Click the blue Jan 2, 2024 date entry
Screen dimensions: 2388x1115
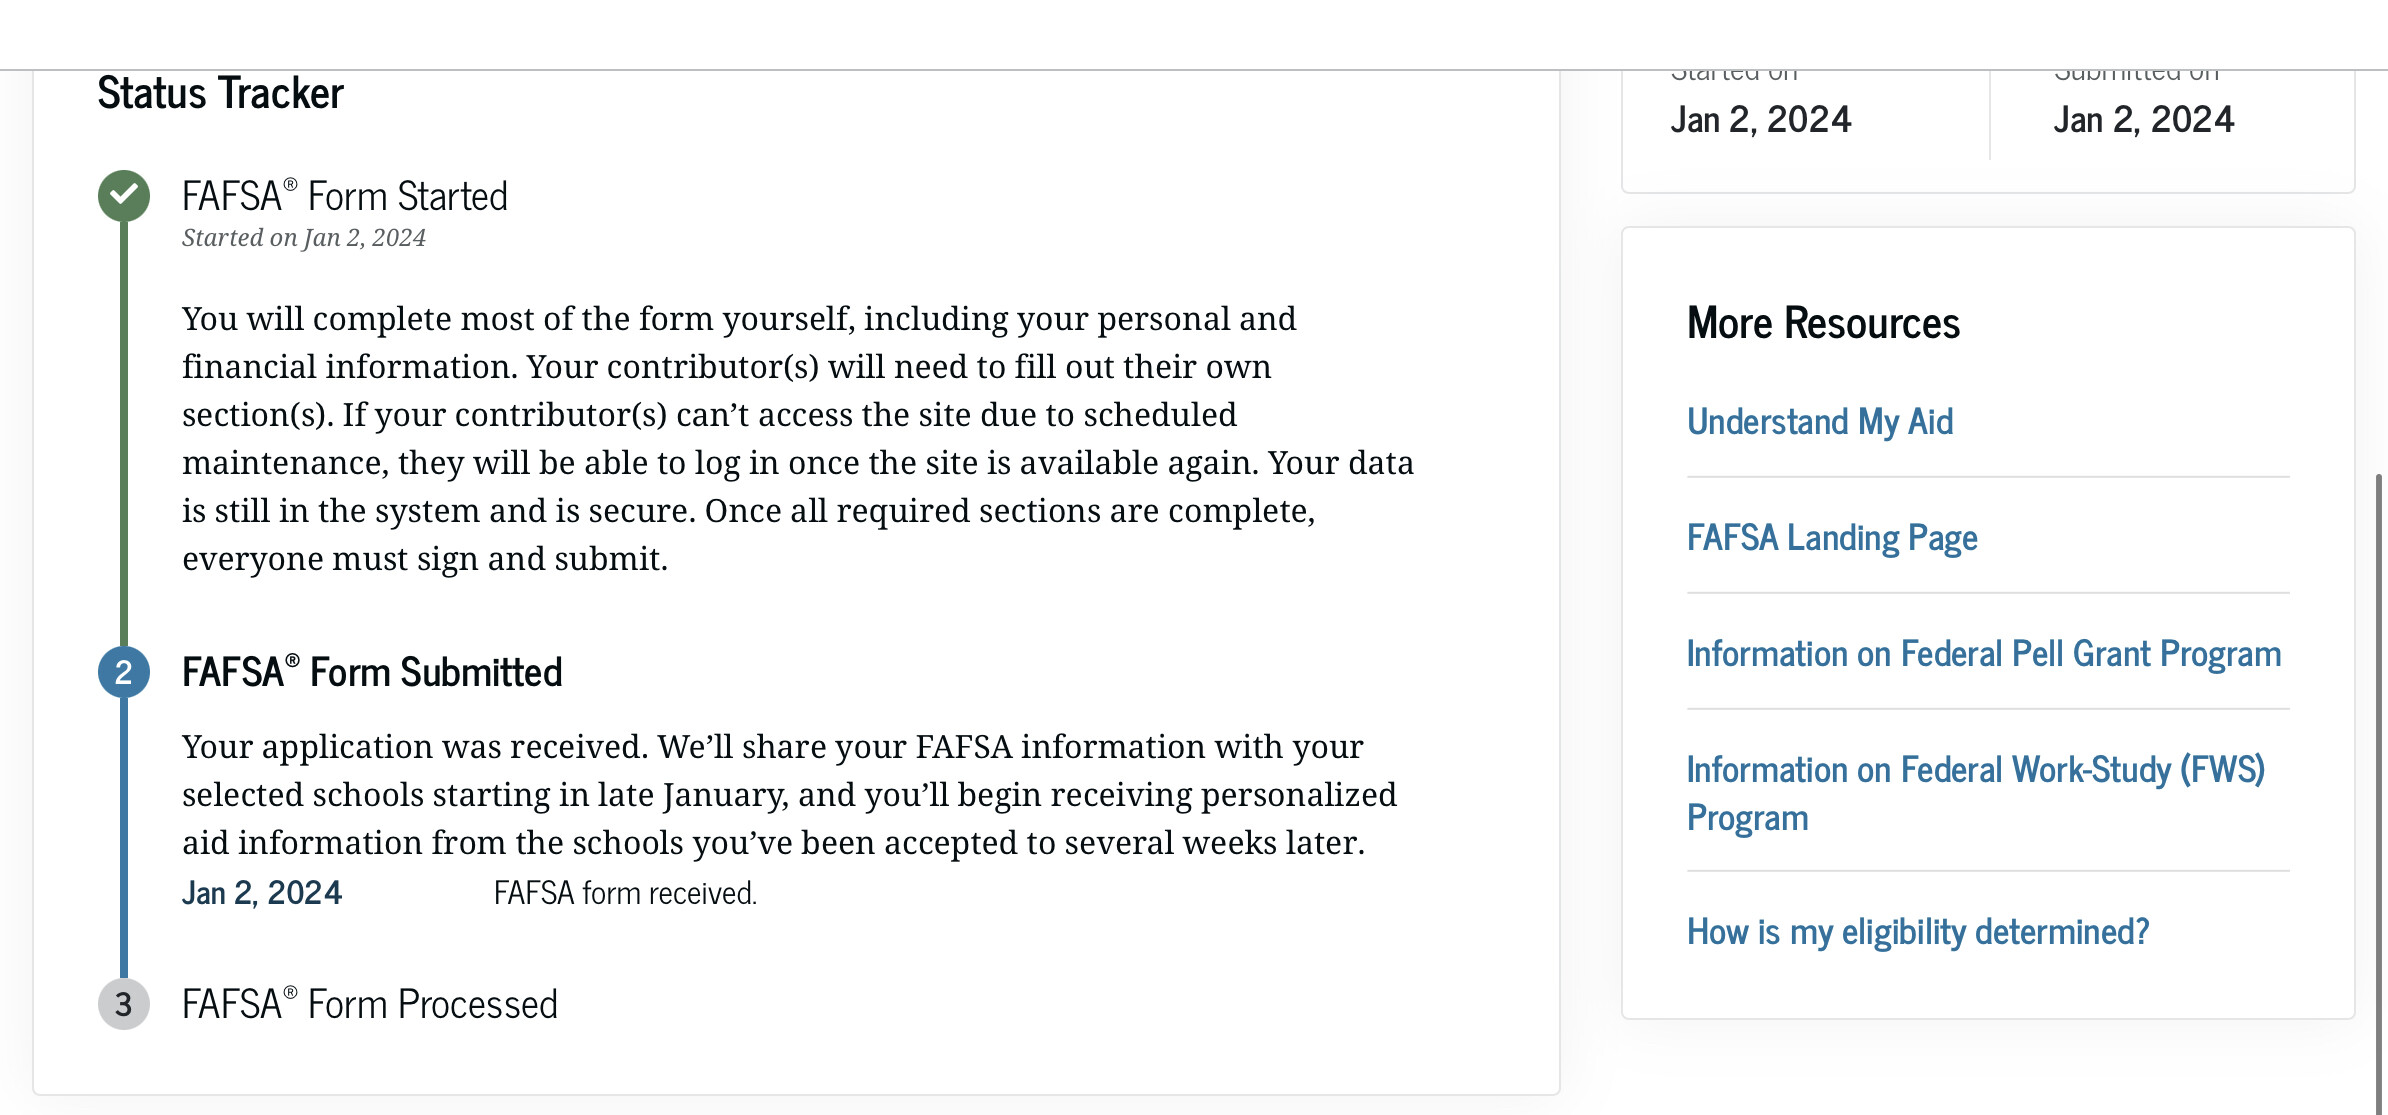click(x=262, y=893)
